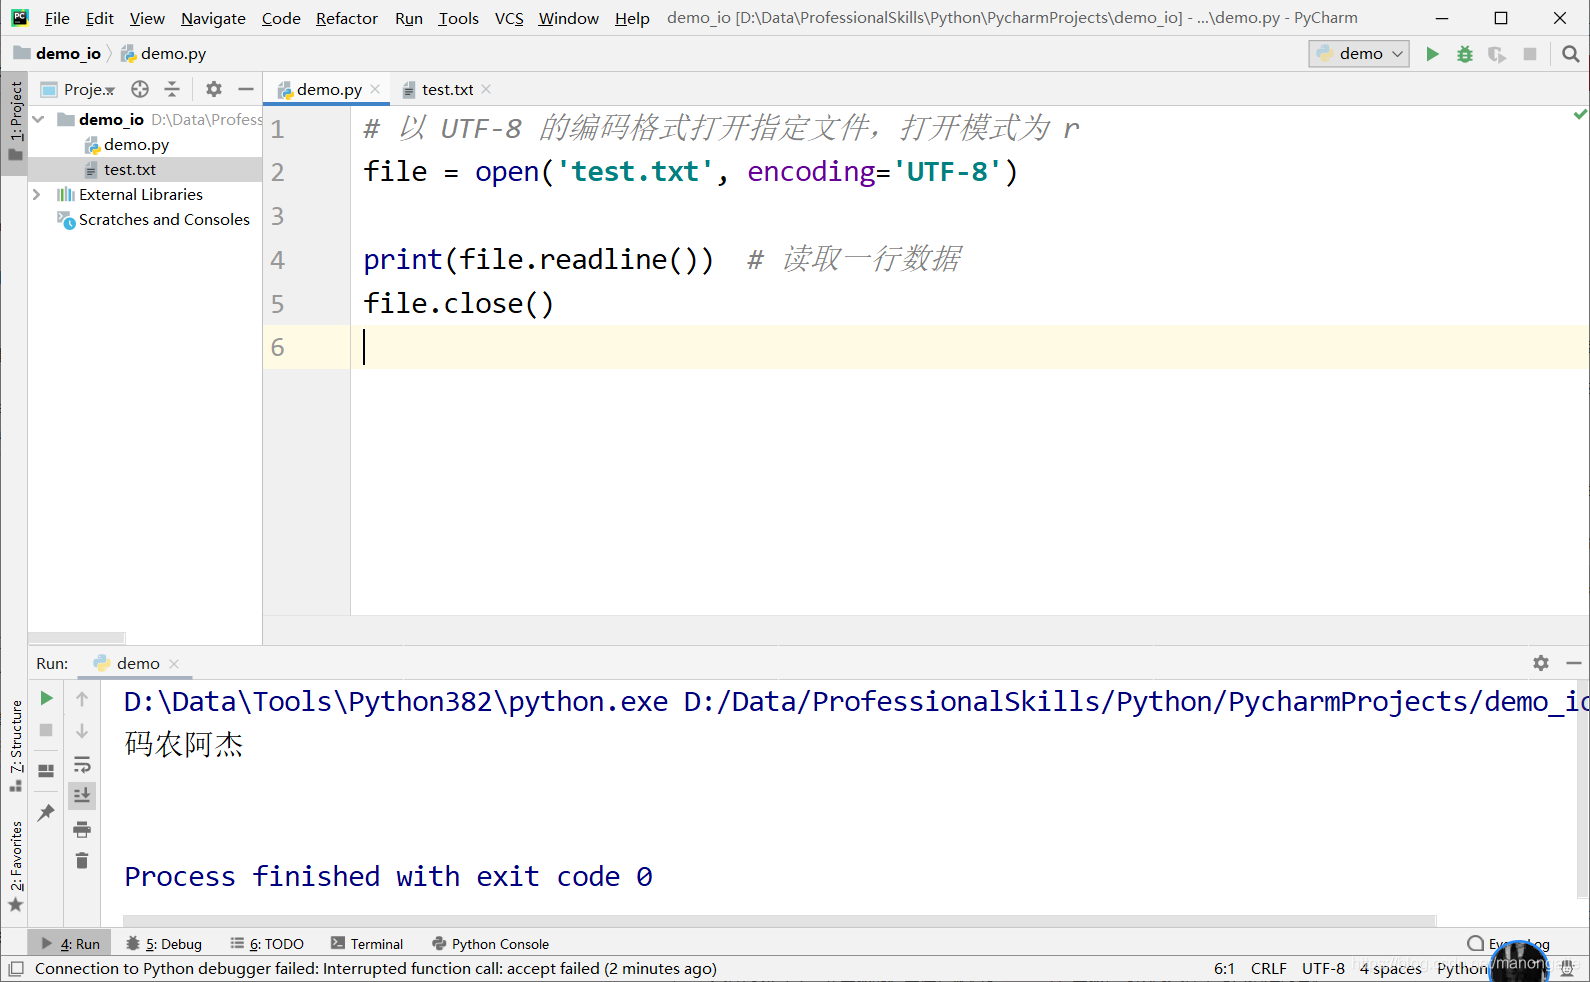Select Scratches and Consoles in project tree
Screen dimensions: 1590x982
(x=164, y=219)
